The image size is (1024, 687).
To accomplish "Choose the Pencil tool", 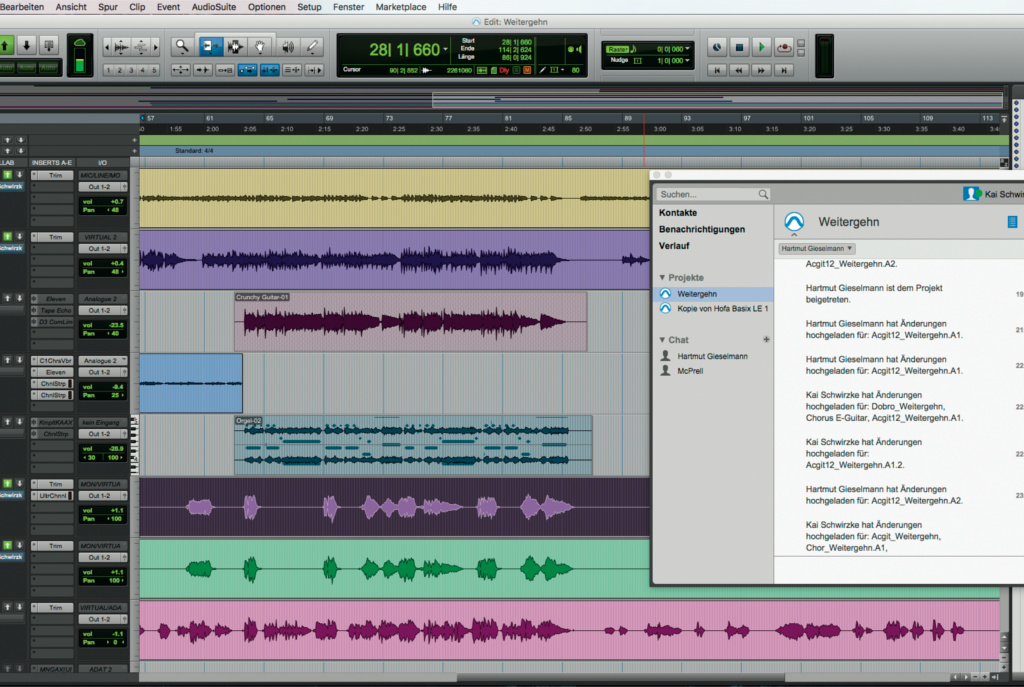I will (312, 46).
